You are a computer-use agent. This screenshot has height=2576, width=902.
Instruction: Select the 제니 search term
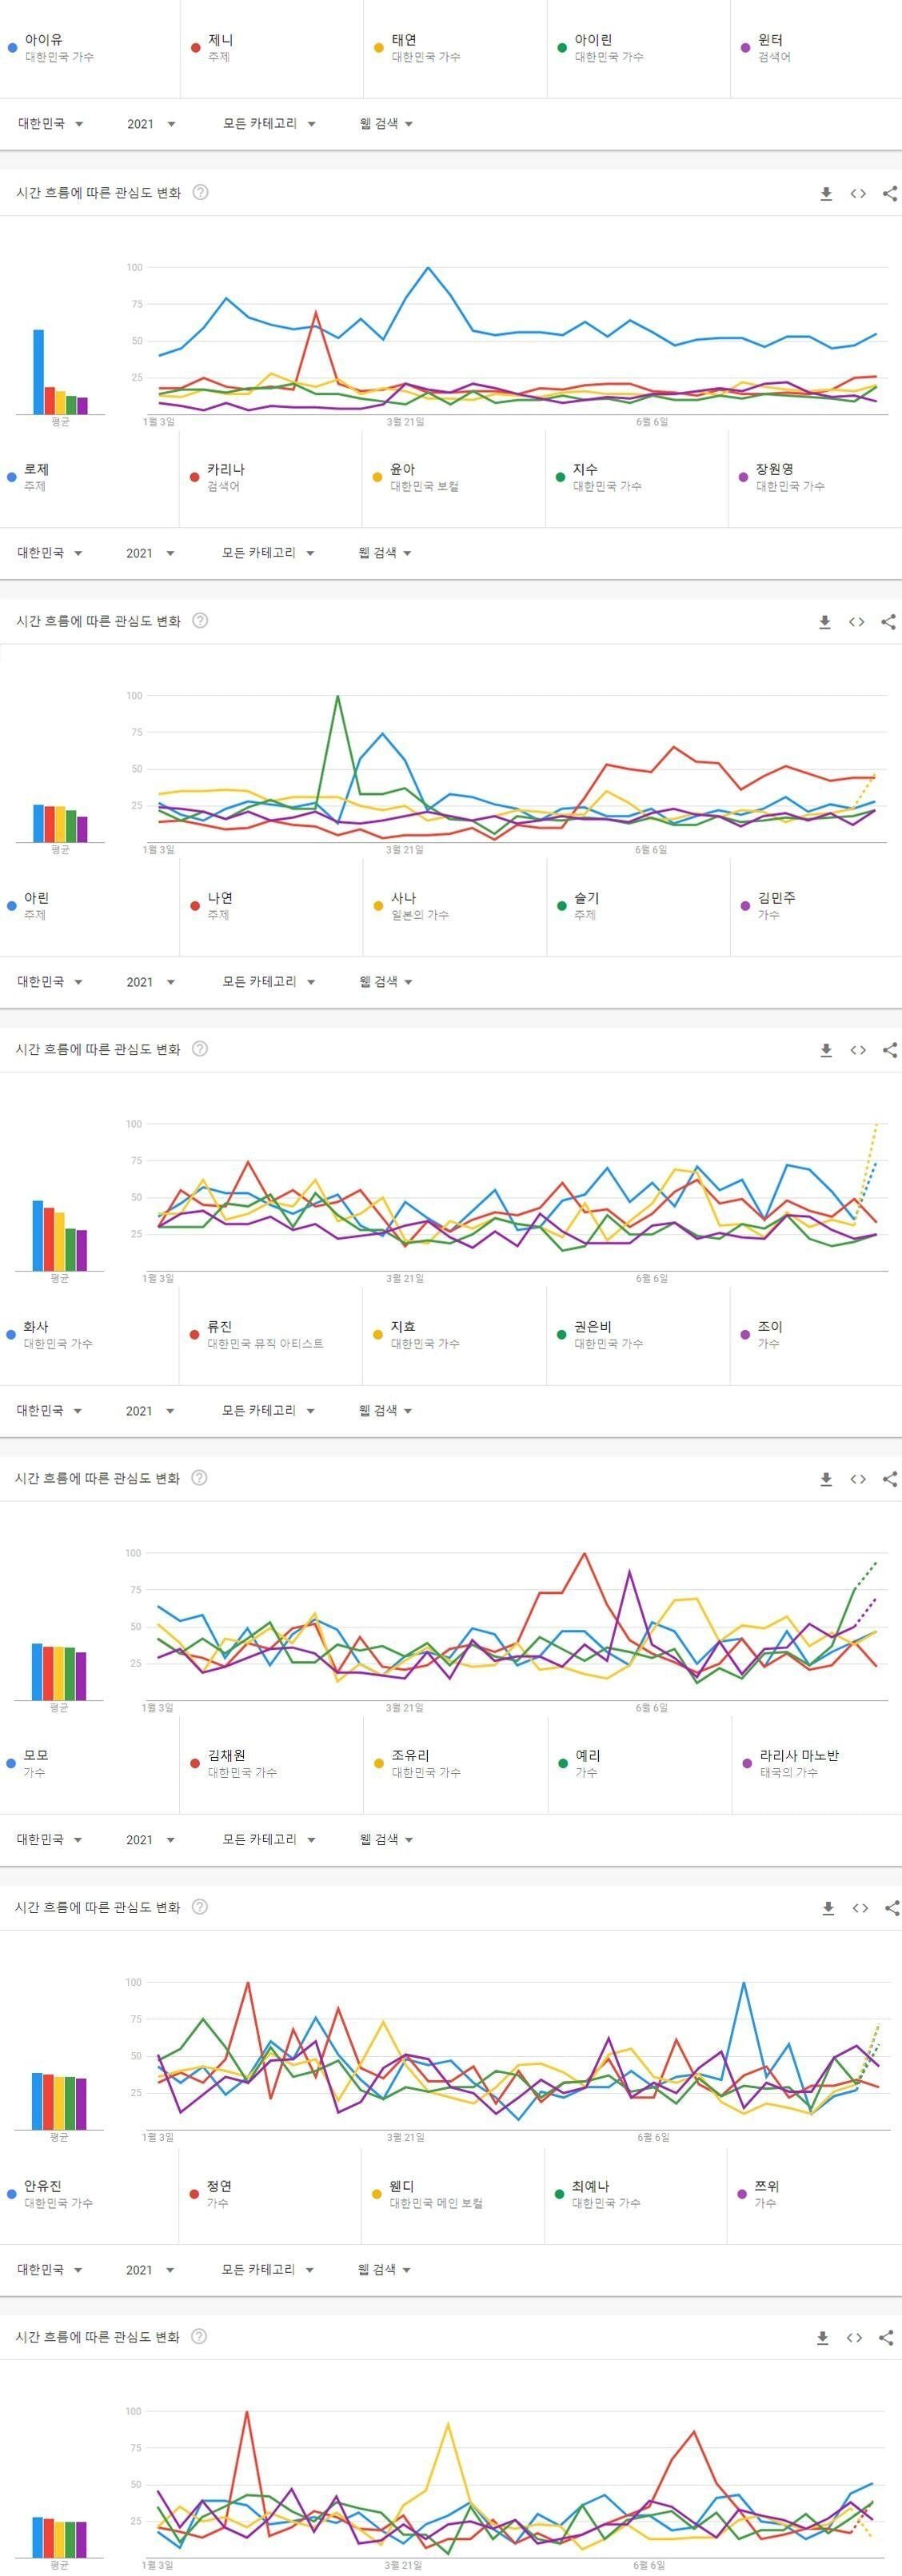[220, 40]
